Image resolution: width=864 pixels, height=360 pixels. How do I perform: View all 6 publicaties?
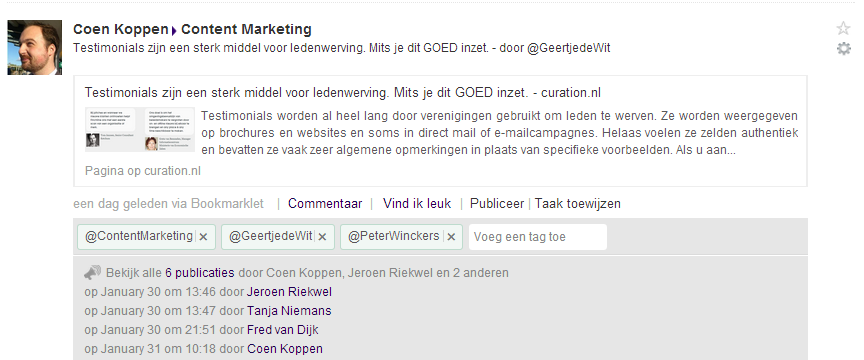click(199, 273)
